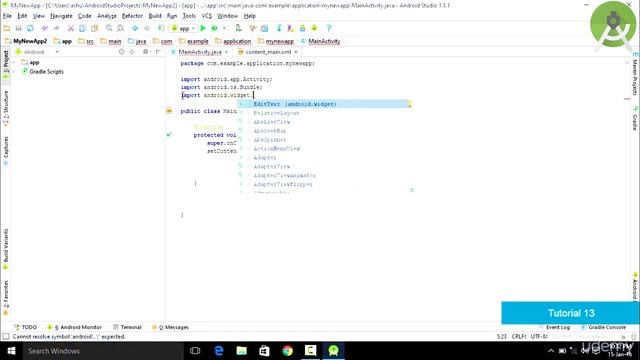Open the Messages tool window

click(x=170, y=327)
